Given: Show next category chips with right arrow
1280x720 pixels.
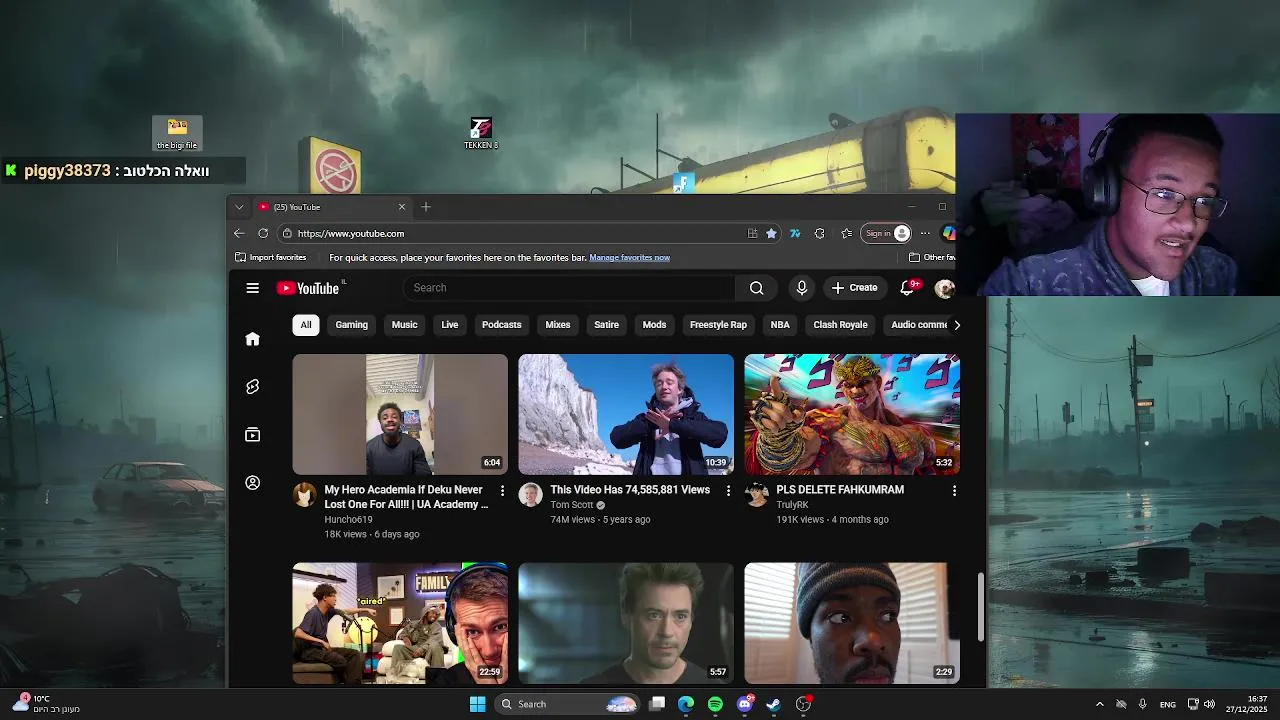Looking at the screenshot, I should pyautogui.click(x=957, y=325).
